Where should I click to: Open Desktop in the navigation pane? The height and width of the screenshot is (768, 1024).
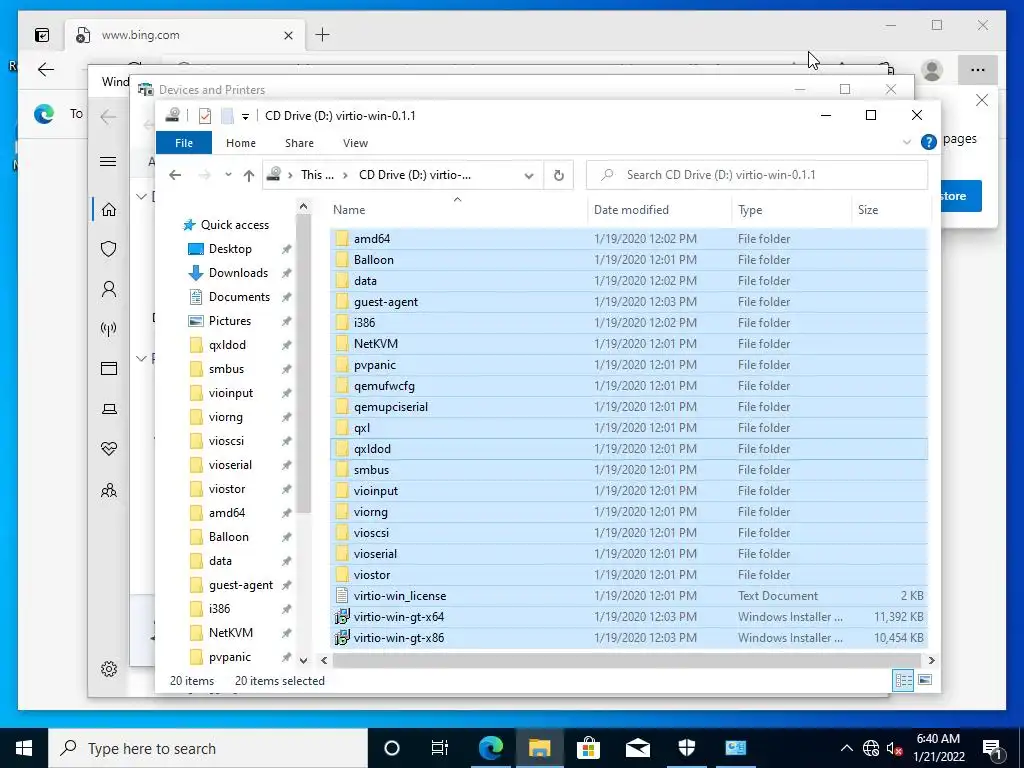click(220, 249)
